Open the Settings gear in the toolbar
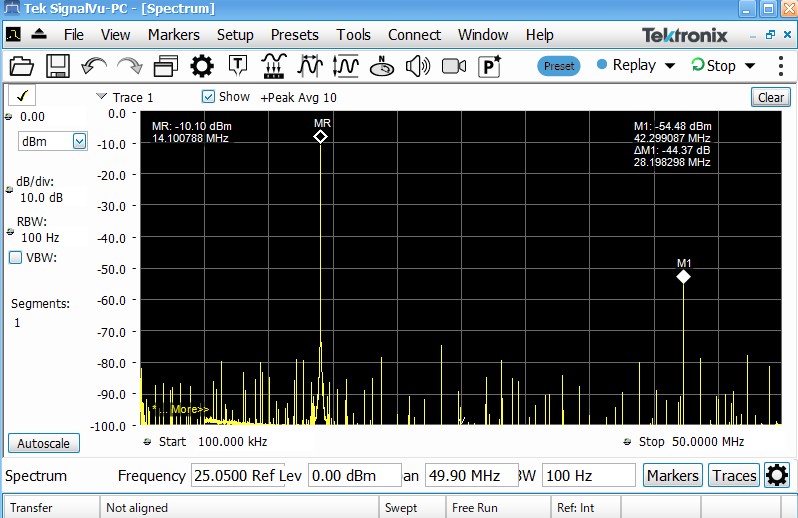 click(202, 67)
